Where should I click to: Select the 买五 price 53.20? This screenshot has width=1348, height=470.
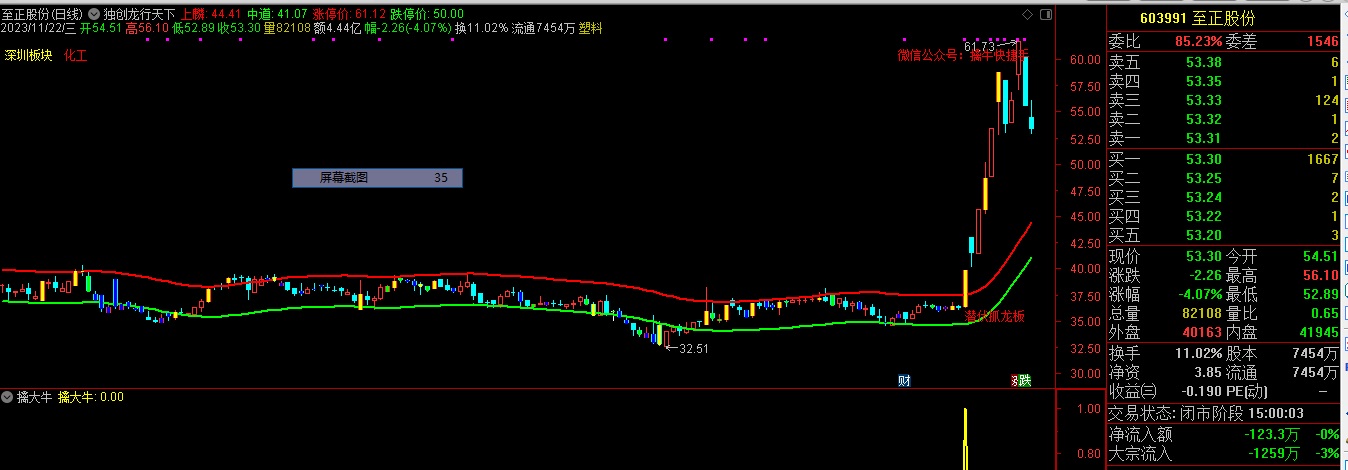(1203, 235)
